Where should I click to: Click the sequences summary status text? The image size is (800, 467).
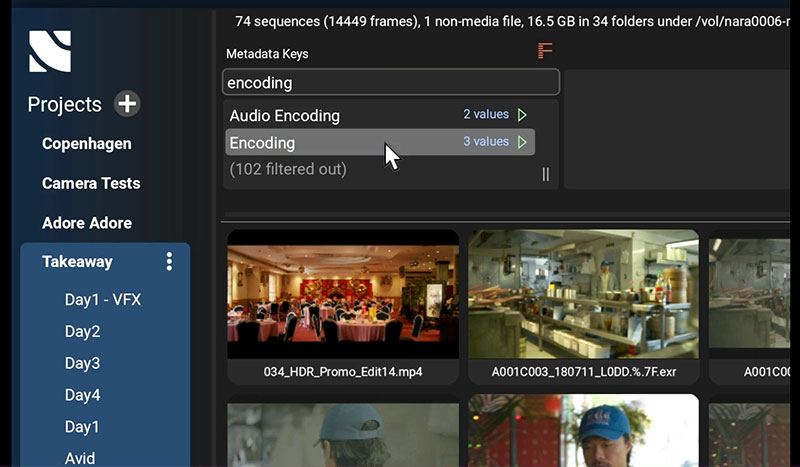coord(512,21)
